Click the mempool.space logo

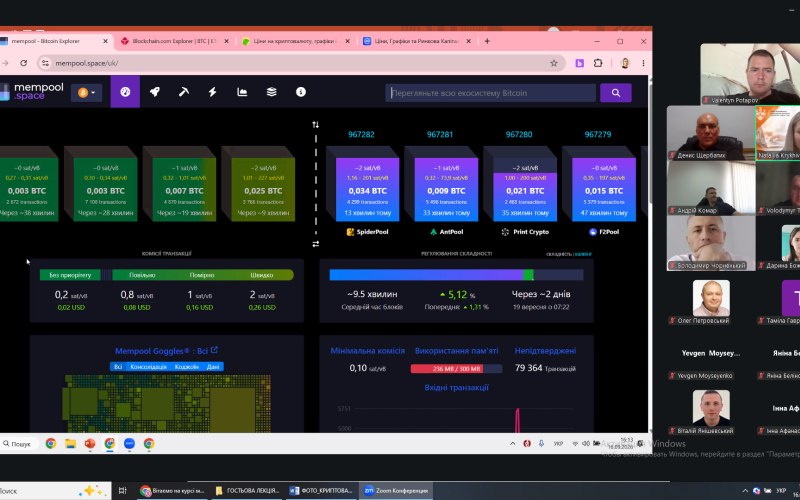point(32,91)
